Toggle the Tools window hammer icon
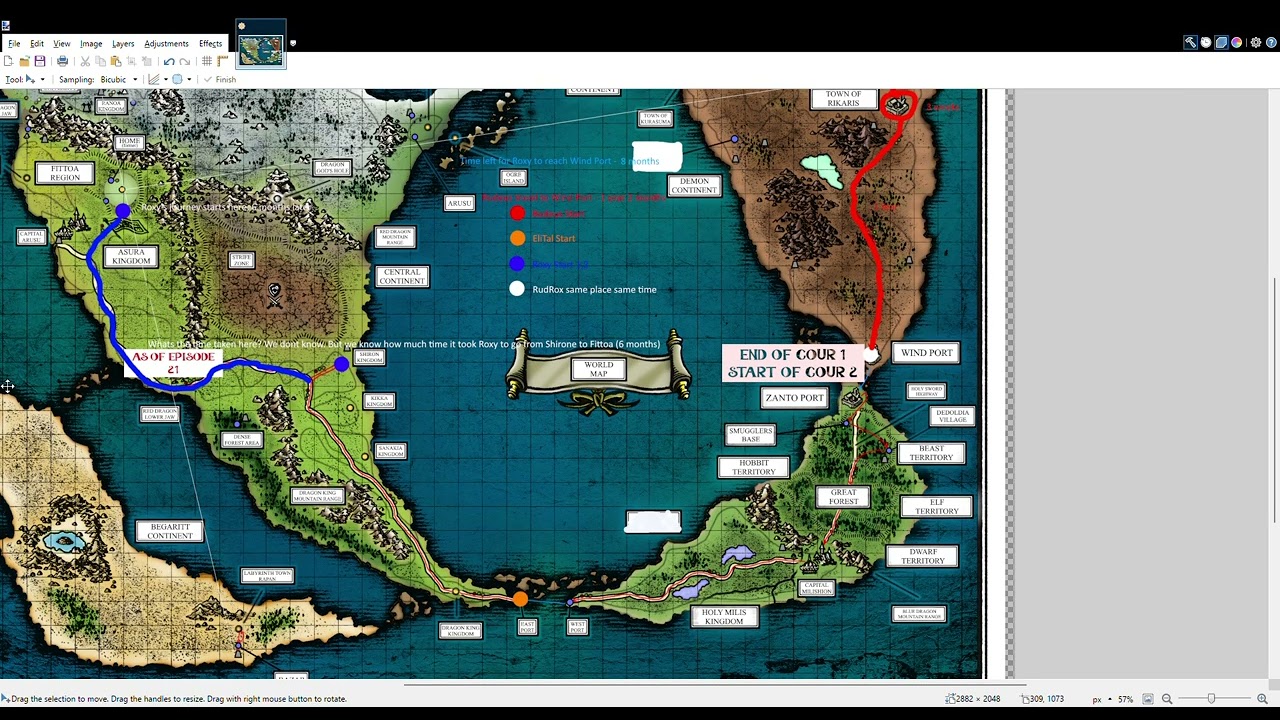 1190,43
